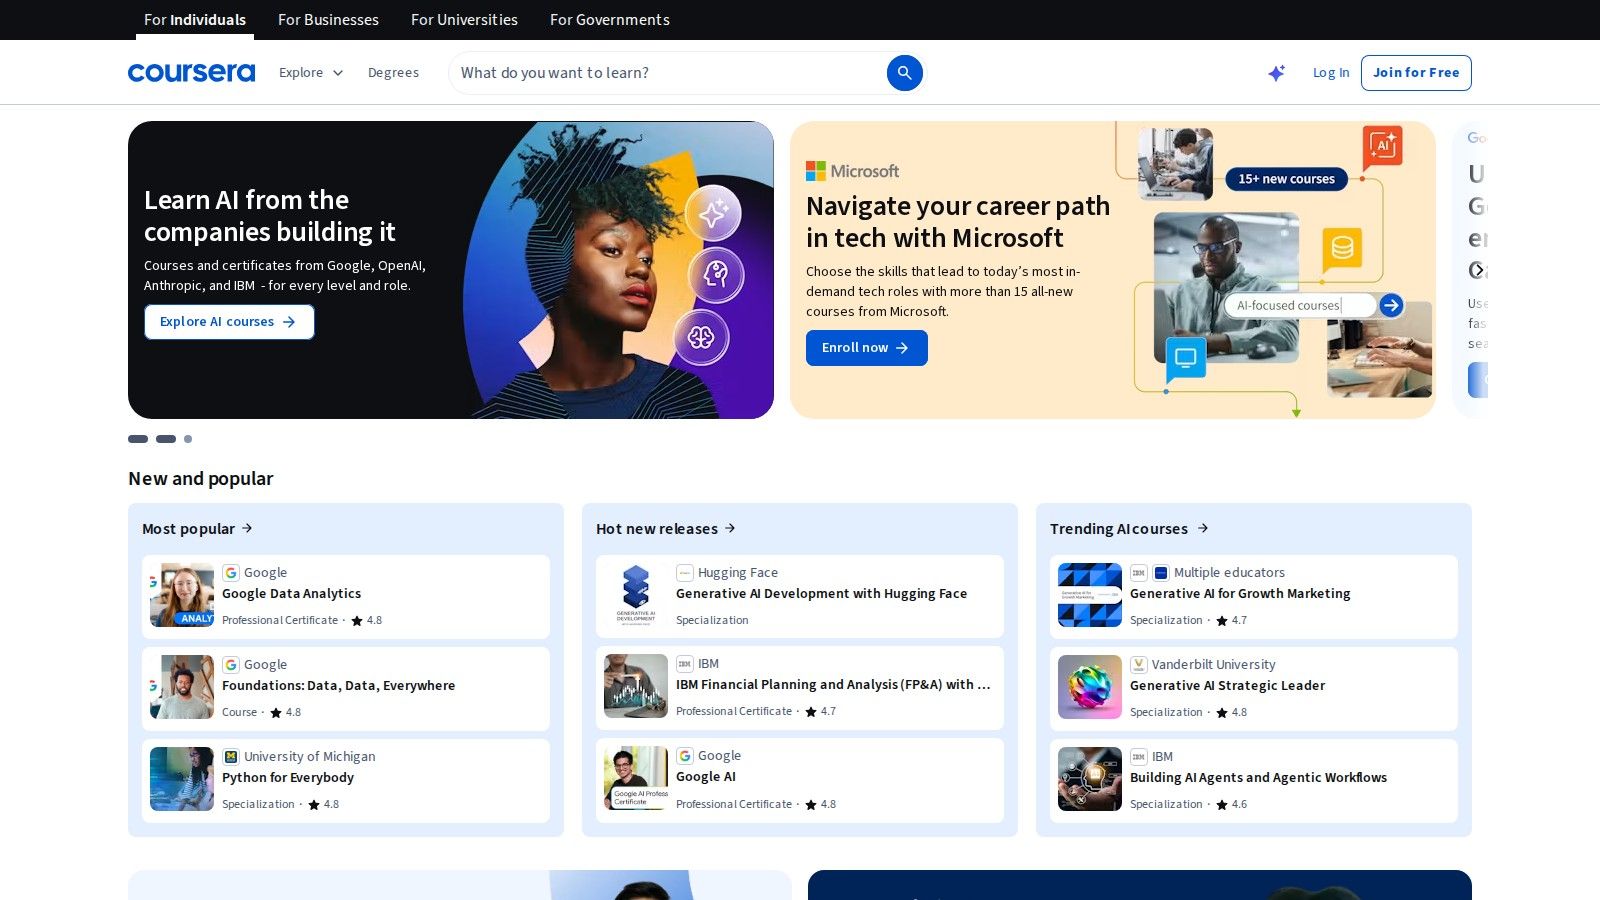
Task: Click the arrow next to Most popular
Action: [x=247, y=528]
